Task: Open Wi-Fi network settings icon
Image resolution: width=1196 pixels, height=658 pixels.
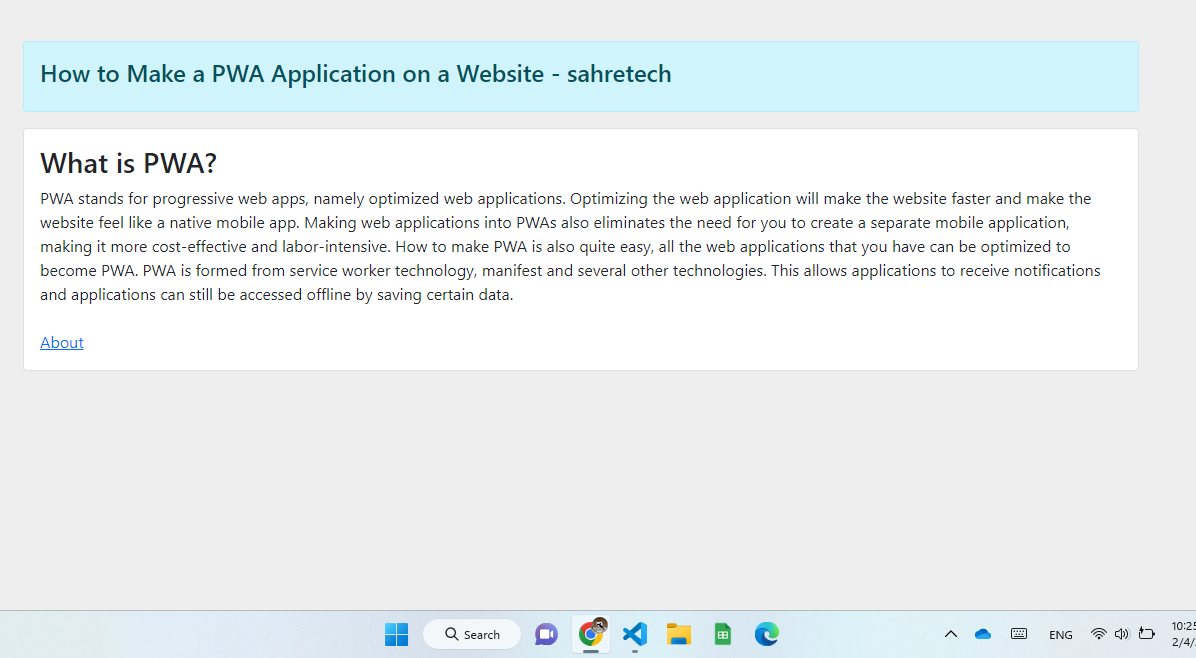Action: pos(1098,634)
